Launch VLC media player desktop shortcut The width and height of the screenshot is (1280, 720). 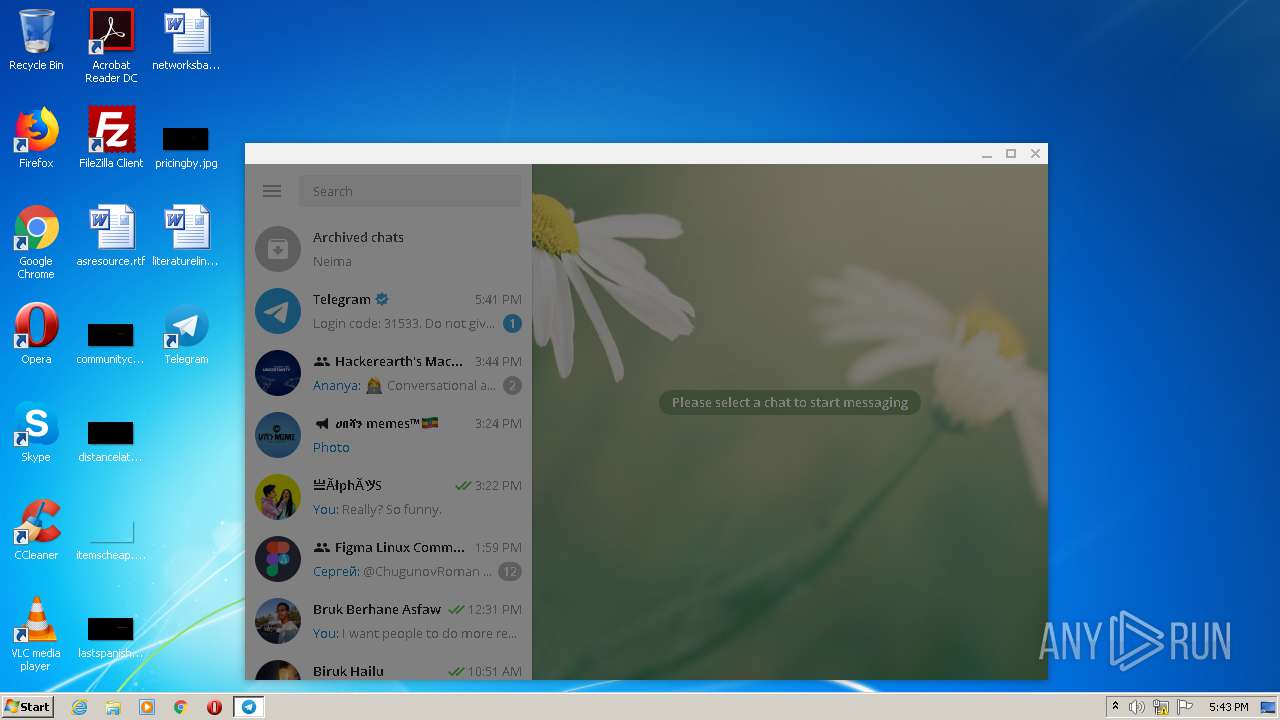point(36,634)
